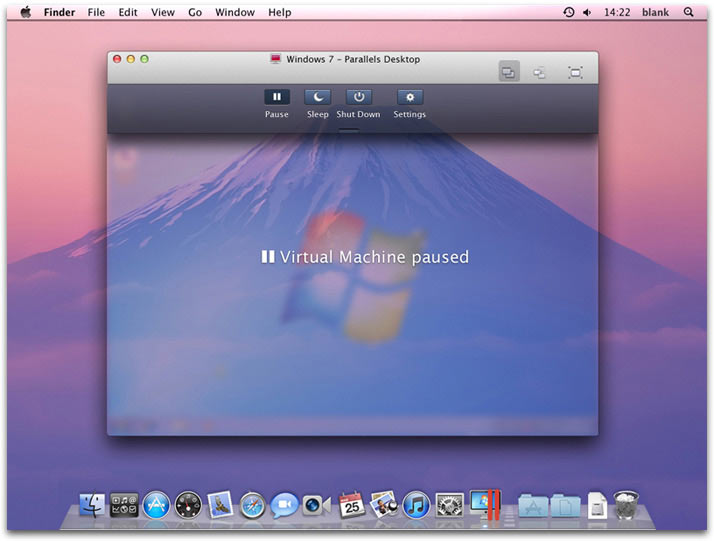Viewport: 714px width, 541px height.
Task: Launch the App Store from the Dock
Action: click(156, 505)
